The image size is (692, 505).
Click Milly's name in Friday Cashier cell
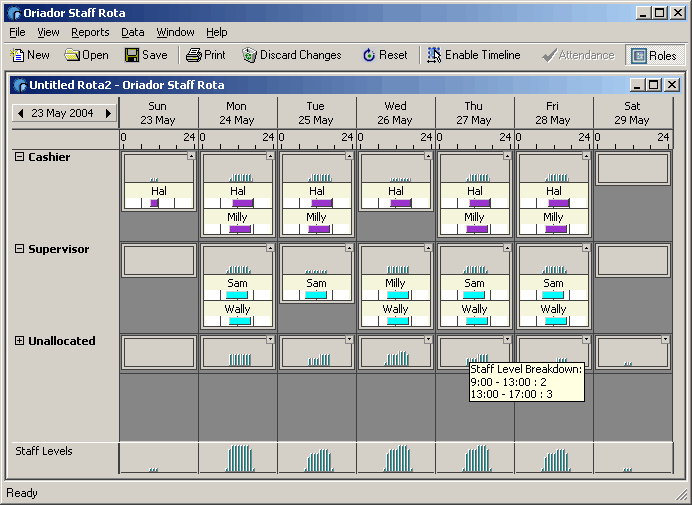[553, 217]
